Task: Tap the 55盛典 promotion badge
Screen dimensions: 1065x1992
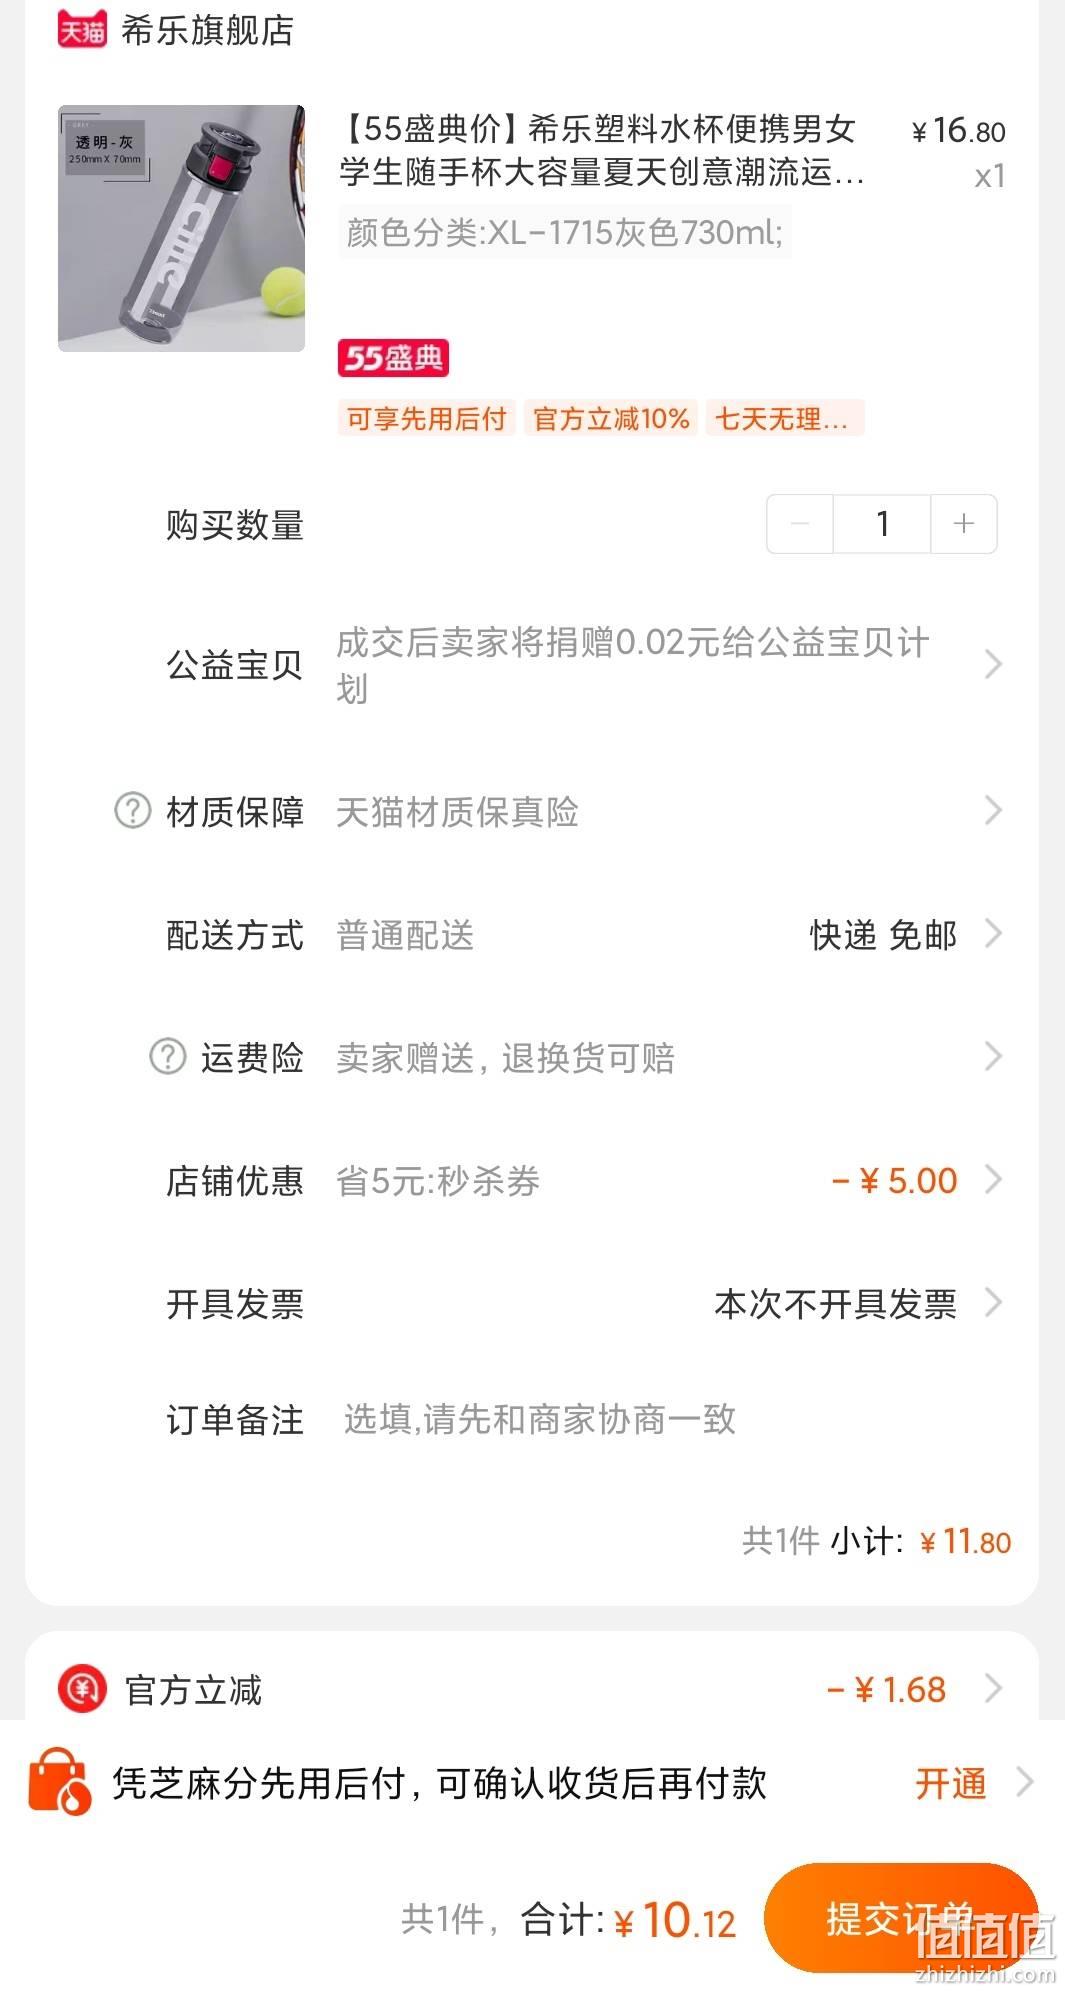Action: click(x=393, y=358)
